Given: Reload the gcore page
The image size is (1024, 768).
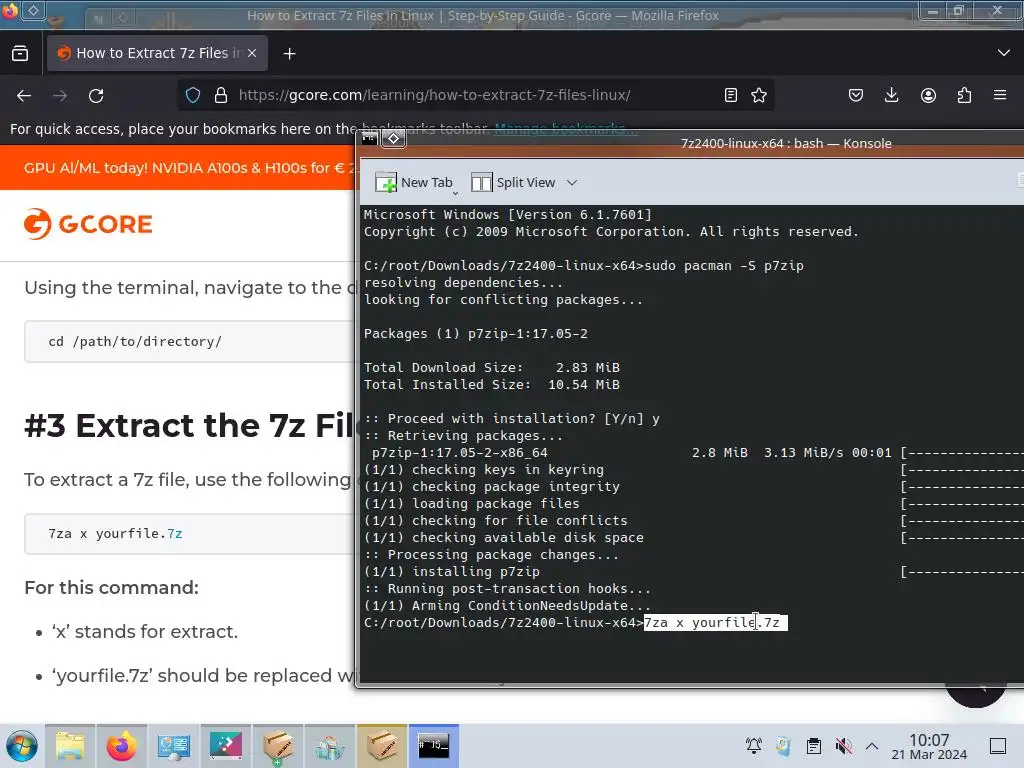Looking at the screenshot, I should click(x=96, y=96).
